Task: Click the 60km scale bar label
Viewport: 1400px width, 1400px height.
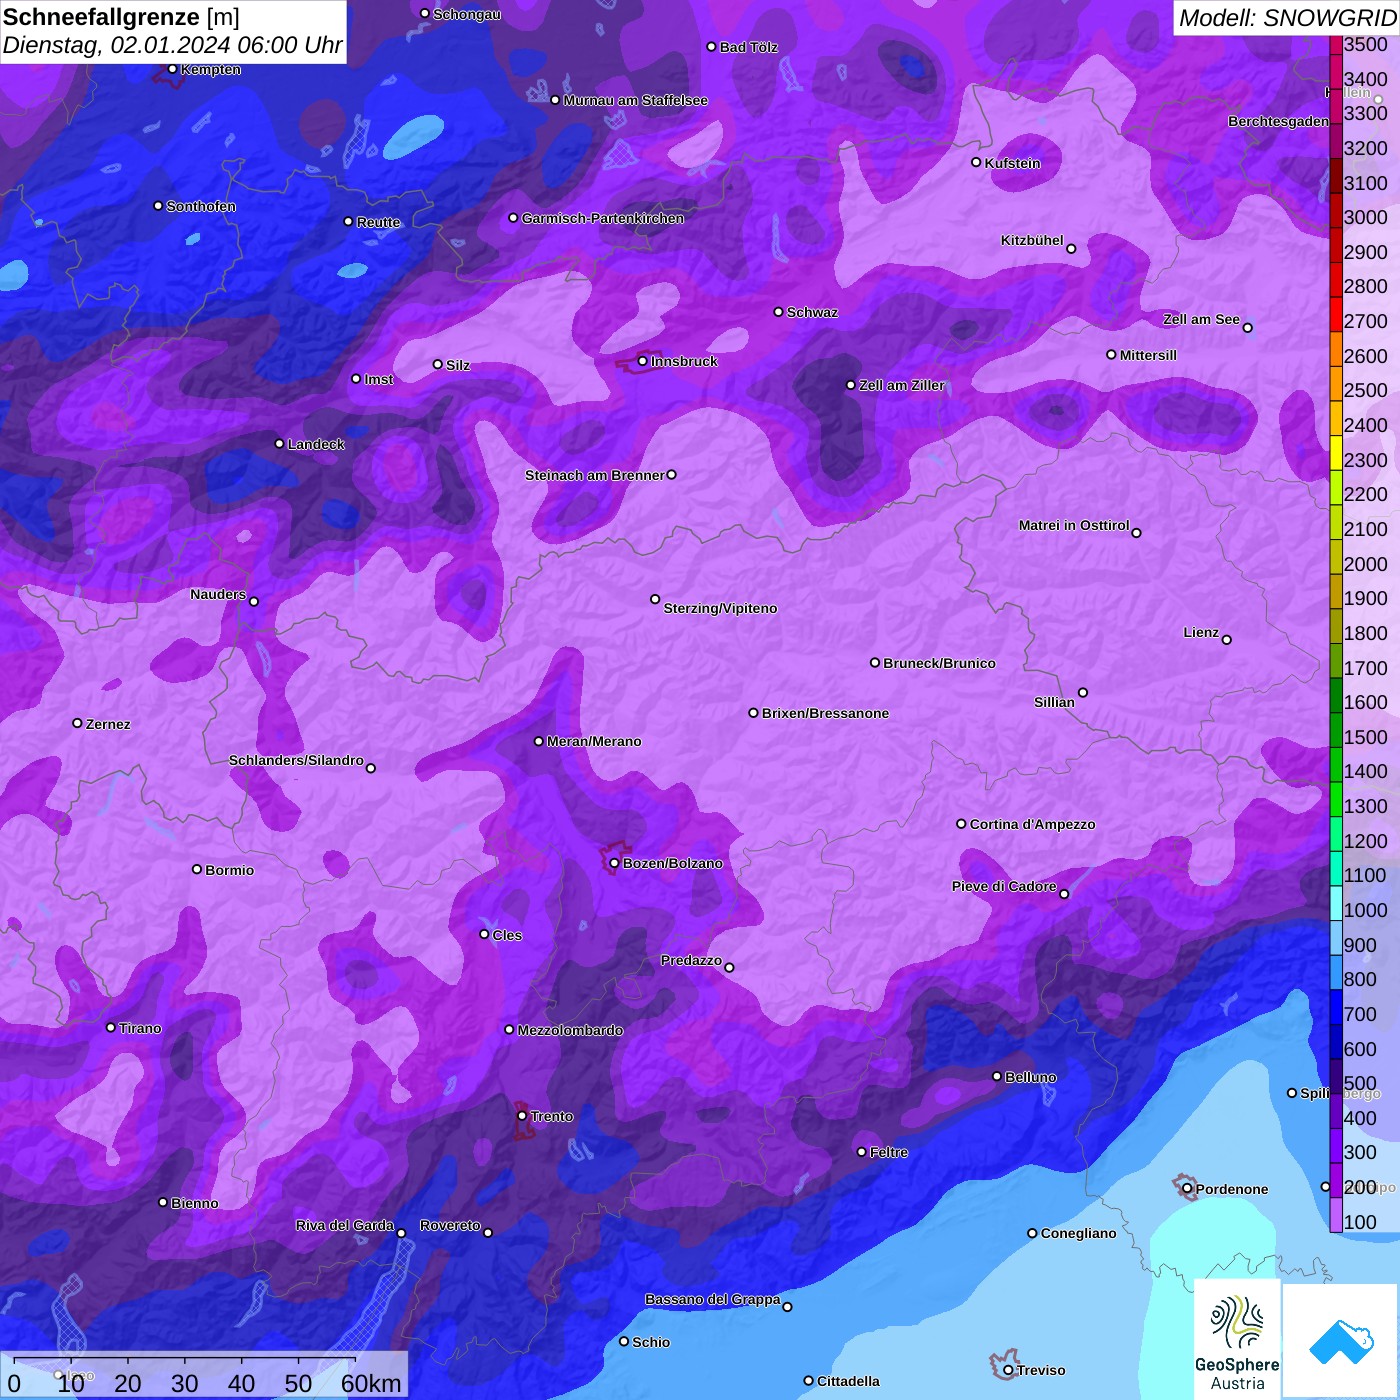Action: point(371,1383)
